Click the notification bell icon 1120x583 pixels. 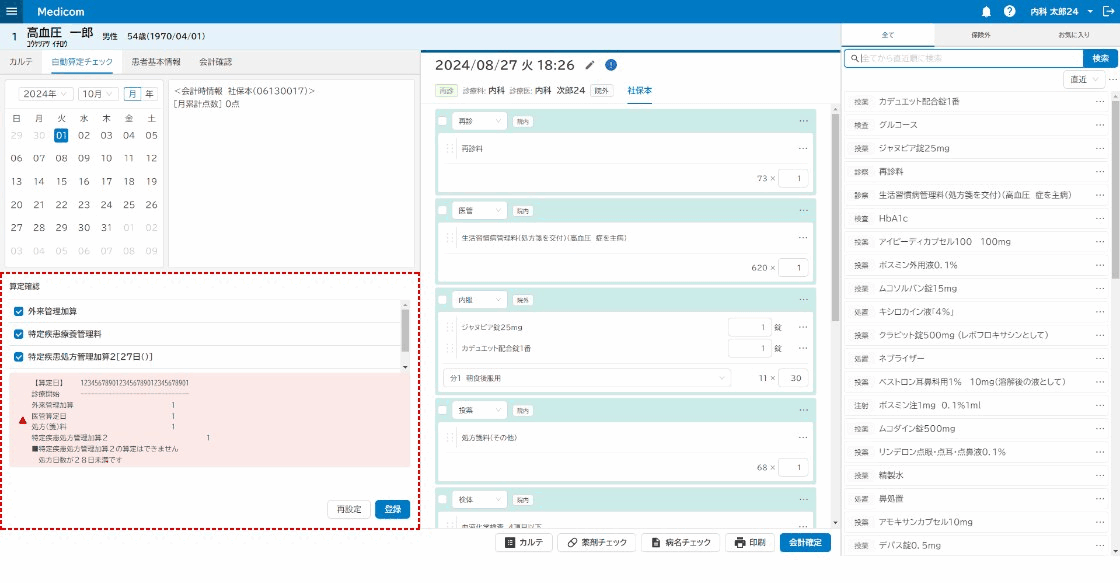tap(986, 11)
